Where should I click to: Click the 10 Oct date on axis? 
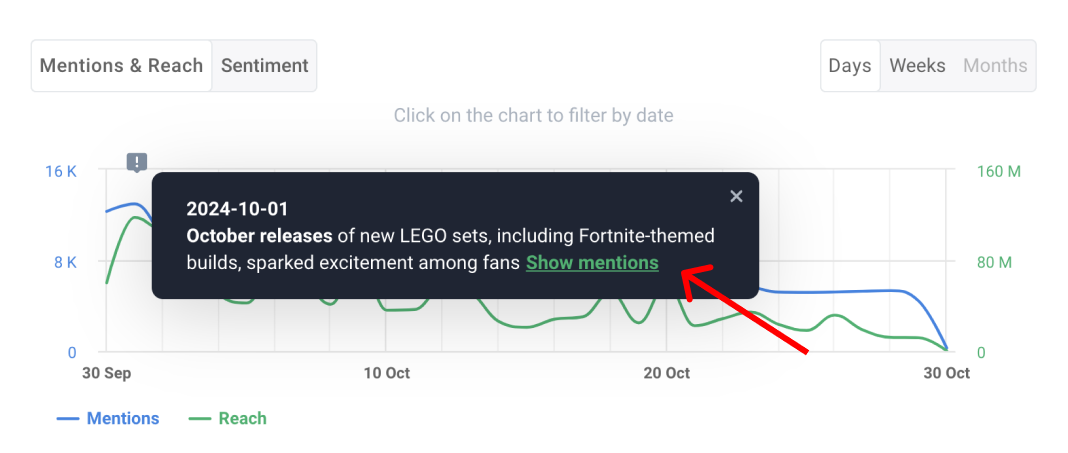click(387, 374)
